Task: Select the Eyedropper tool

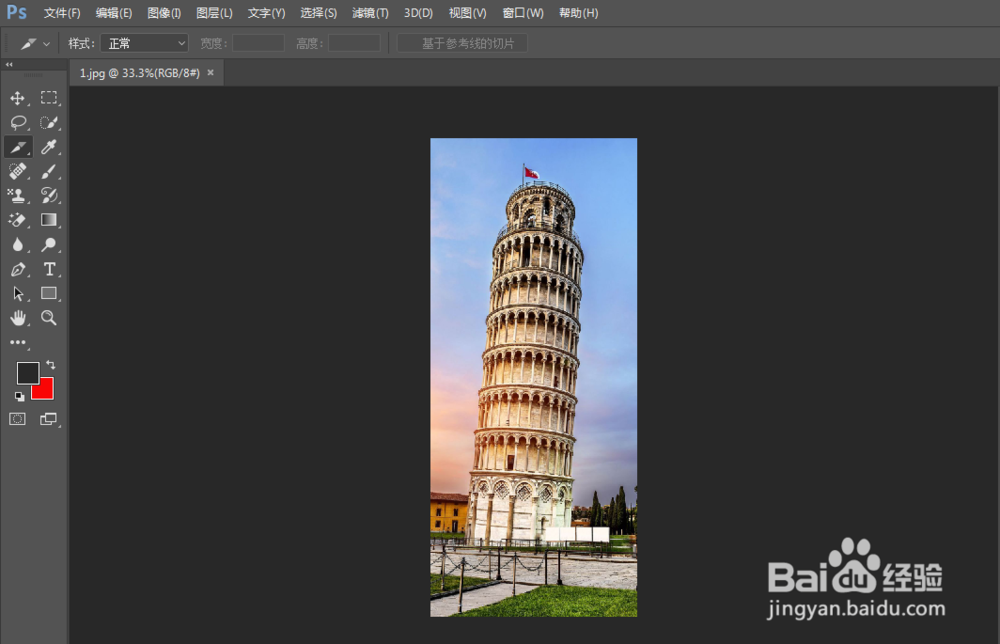Action: click(x=49, y=147)
